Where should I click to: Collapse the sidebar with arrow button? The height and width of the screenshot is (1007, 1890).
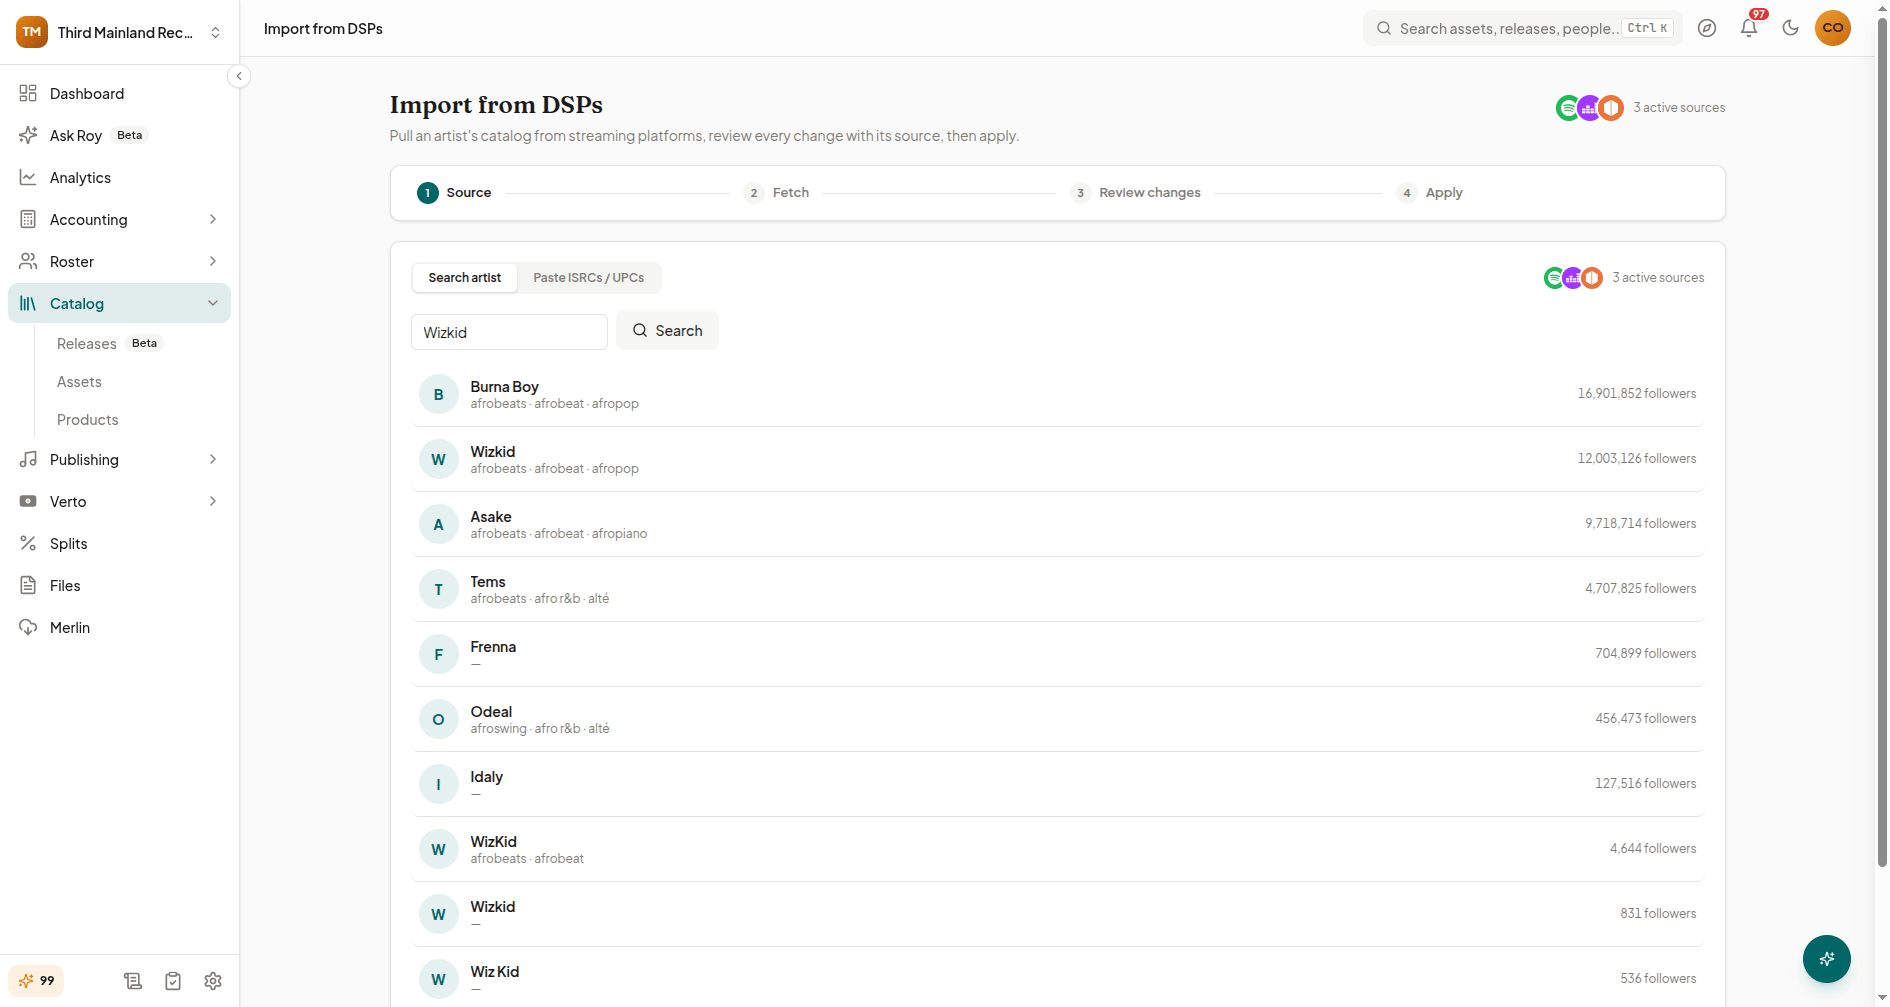point(239,76)
